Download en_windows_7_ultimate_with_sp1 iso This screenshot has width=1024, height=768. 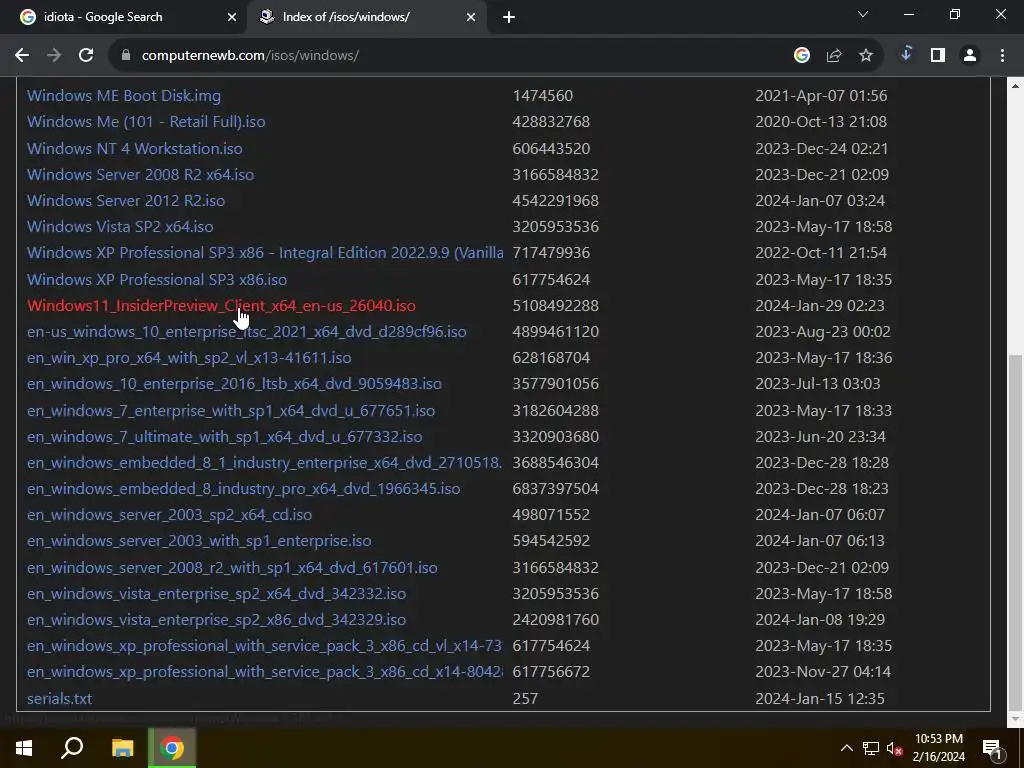(225, 438)
